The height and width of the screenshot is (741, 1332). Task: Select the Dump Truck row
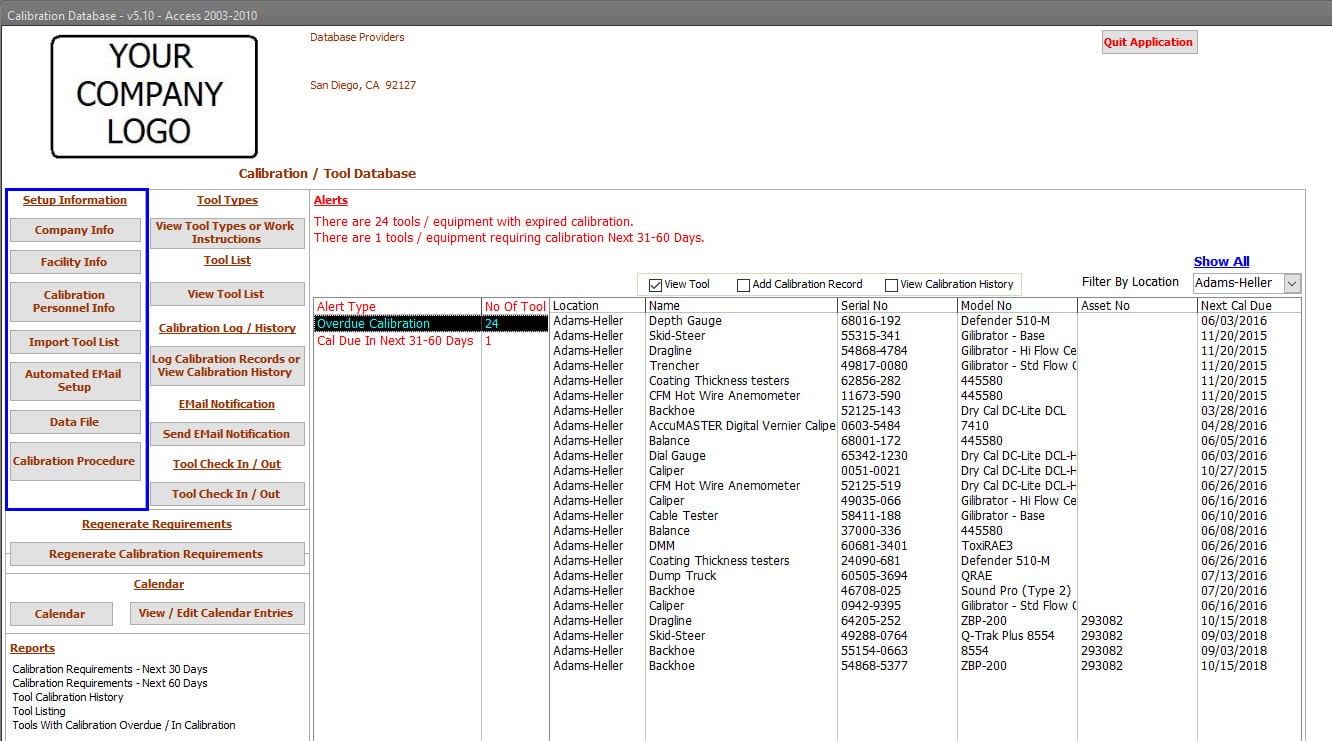(x=926, y=576)
